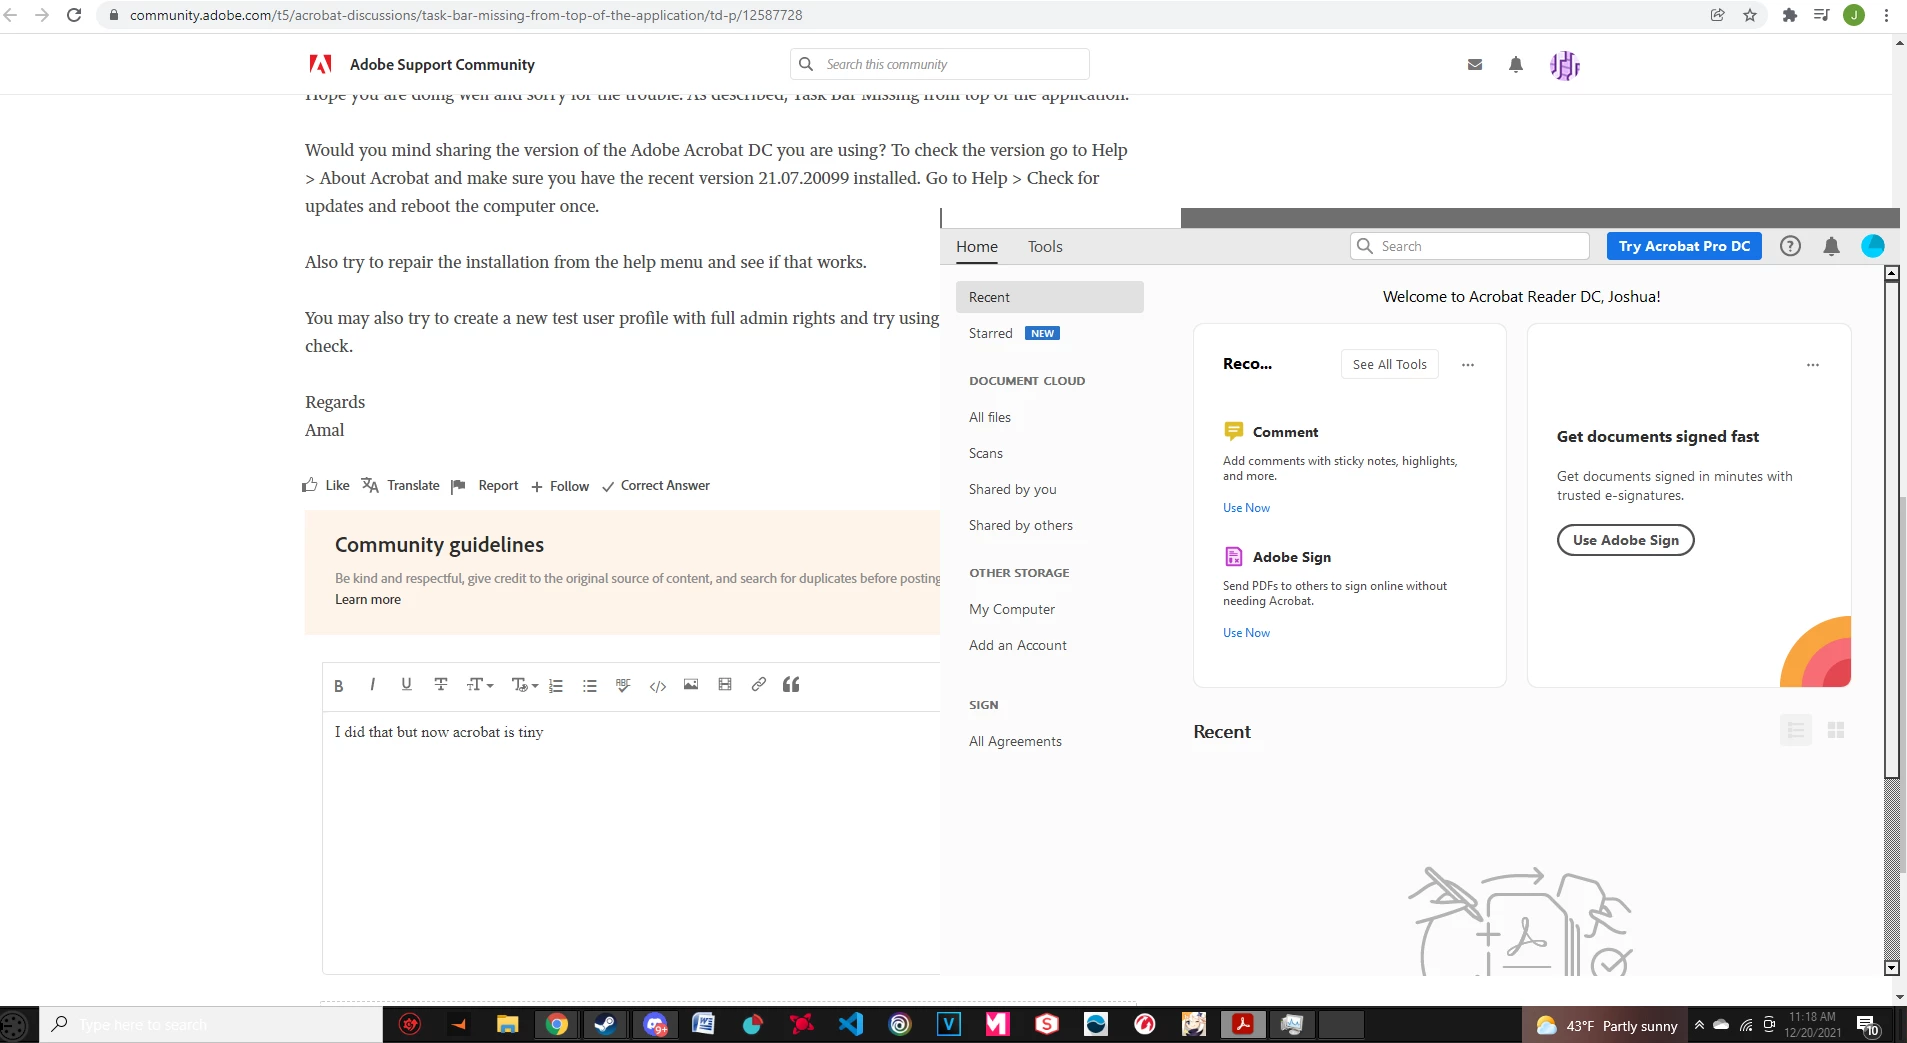Apply strikethrough in reply editor
Image resolution: width=1907 pixels, height=1043 pixels.
[440, 685]
